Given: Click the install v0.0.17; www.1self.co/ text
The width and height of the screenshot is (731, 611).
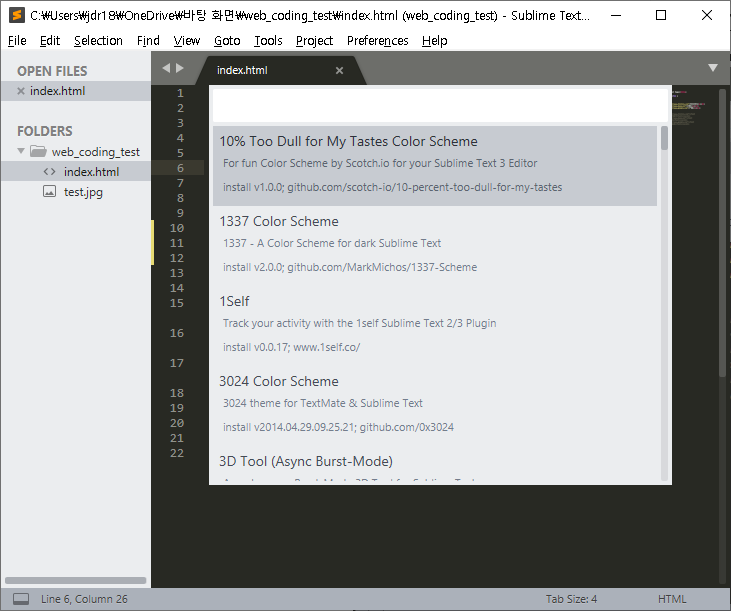Looking at the screenshot, I should (291, 347).
